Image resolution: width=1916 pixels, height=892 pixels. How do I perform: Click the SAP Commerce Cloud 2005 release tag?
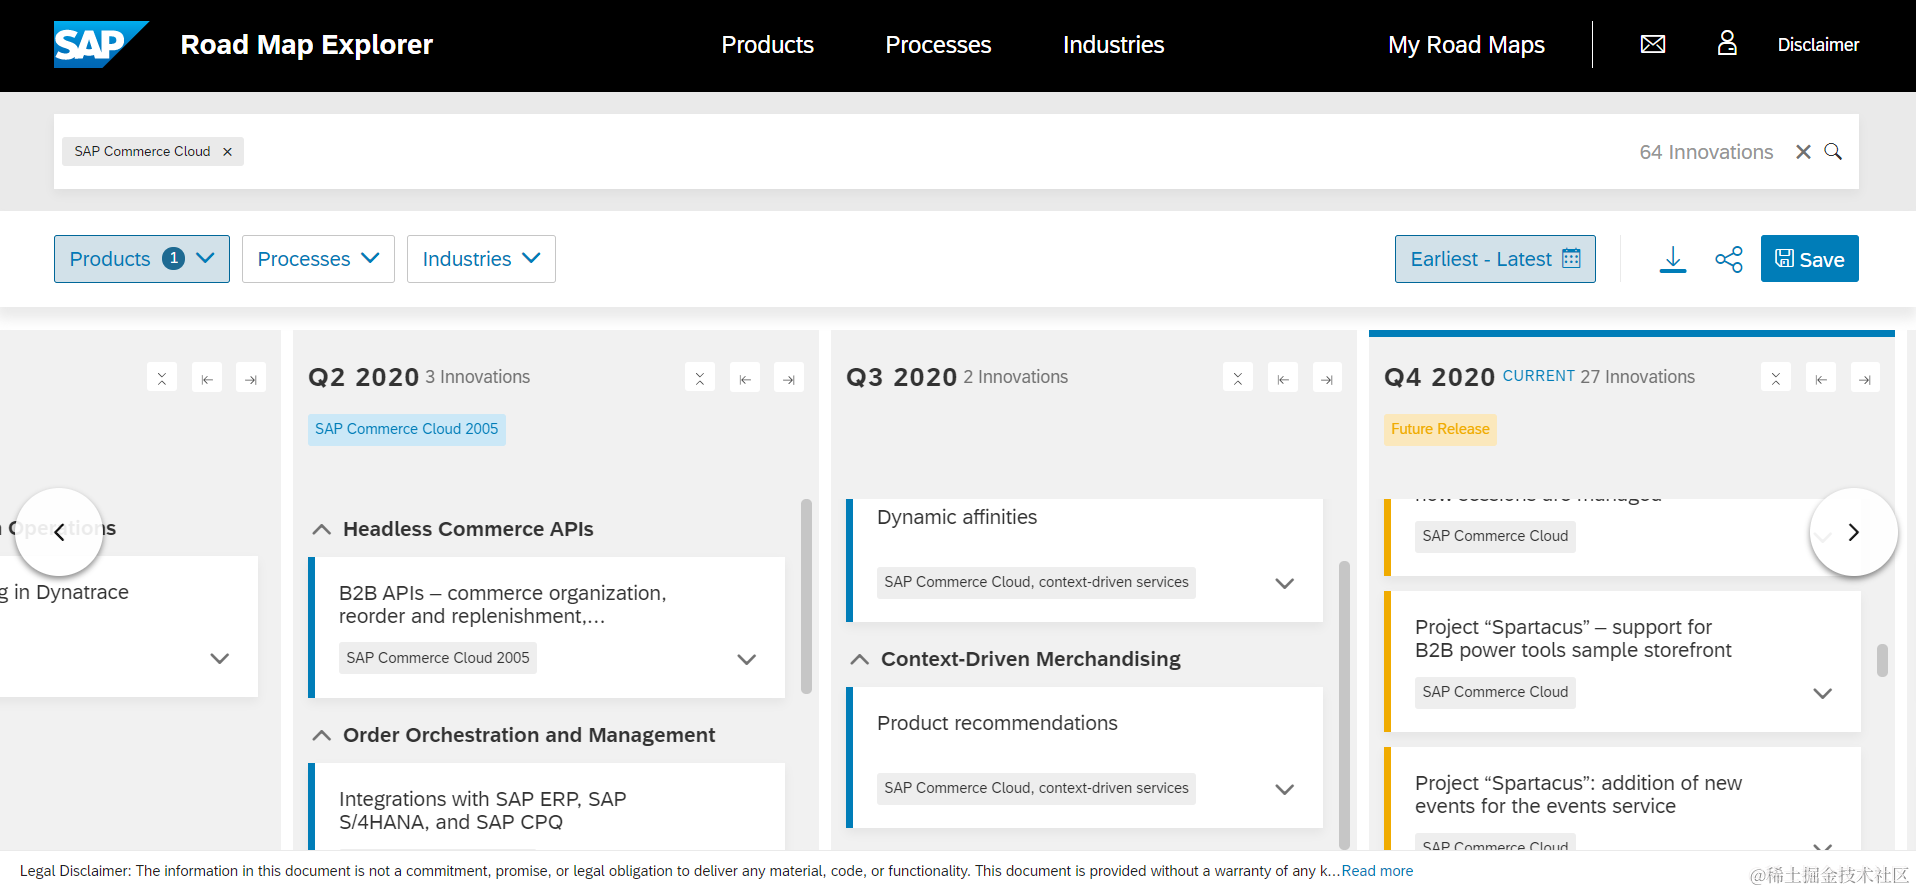pos(407,429)
